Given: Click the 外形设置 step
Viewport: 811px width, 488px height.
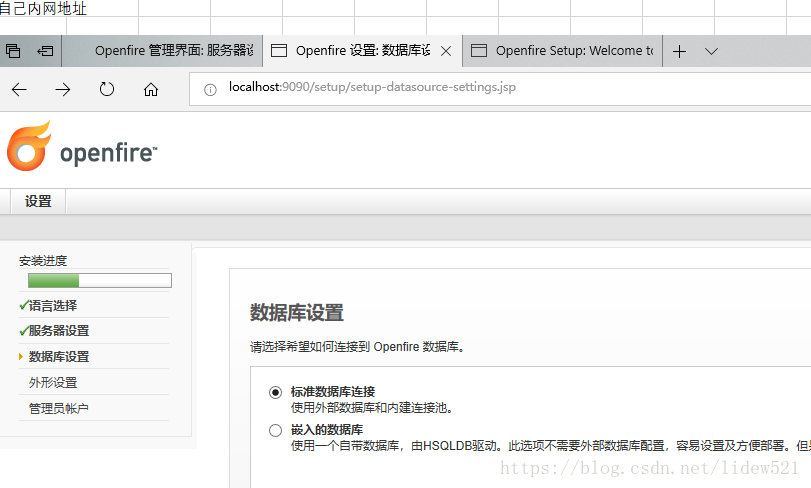Looking at the screenshot, I should coord(53,383).
